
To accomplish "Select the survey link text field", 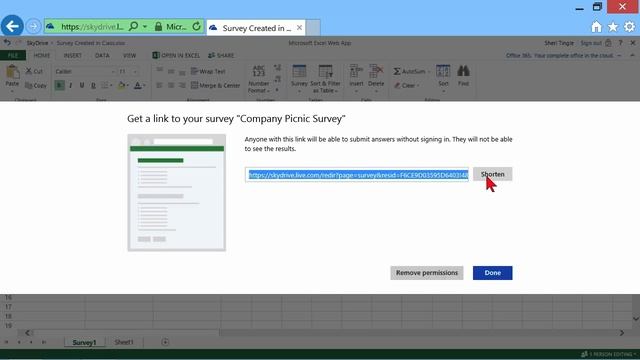I will click(x=357, y=175).
